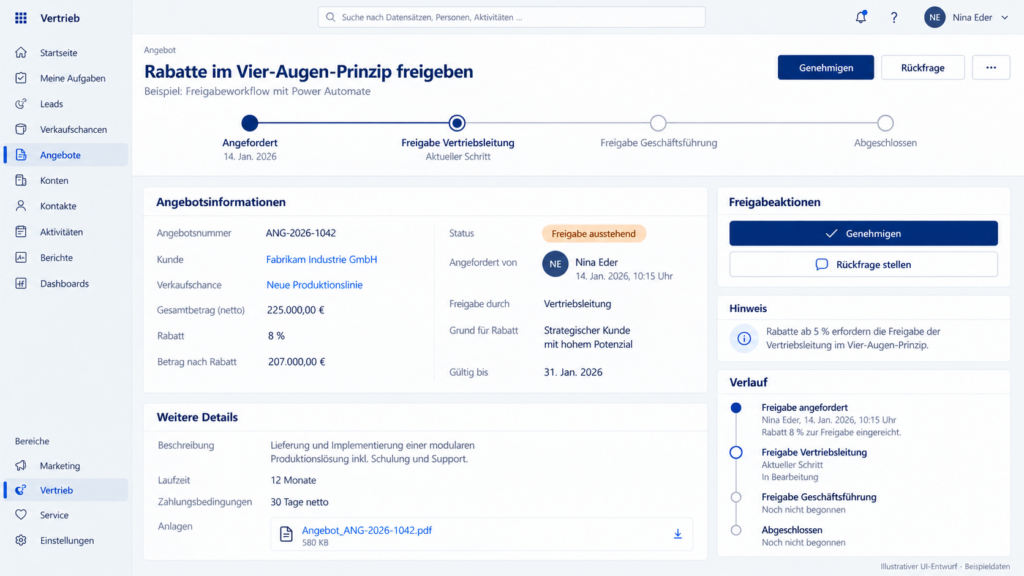Open Meine Aufgaben in the sidebar
Screen dimensions: 1024x576
click(65, 78)
